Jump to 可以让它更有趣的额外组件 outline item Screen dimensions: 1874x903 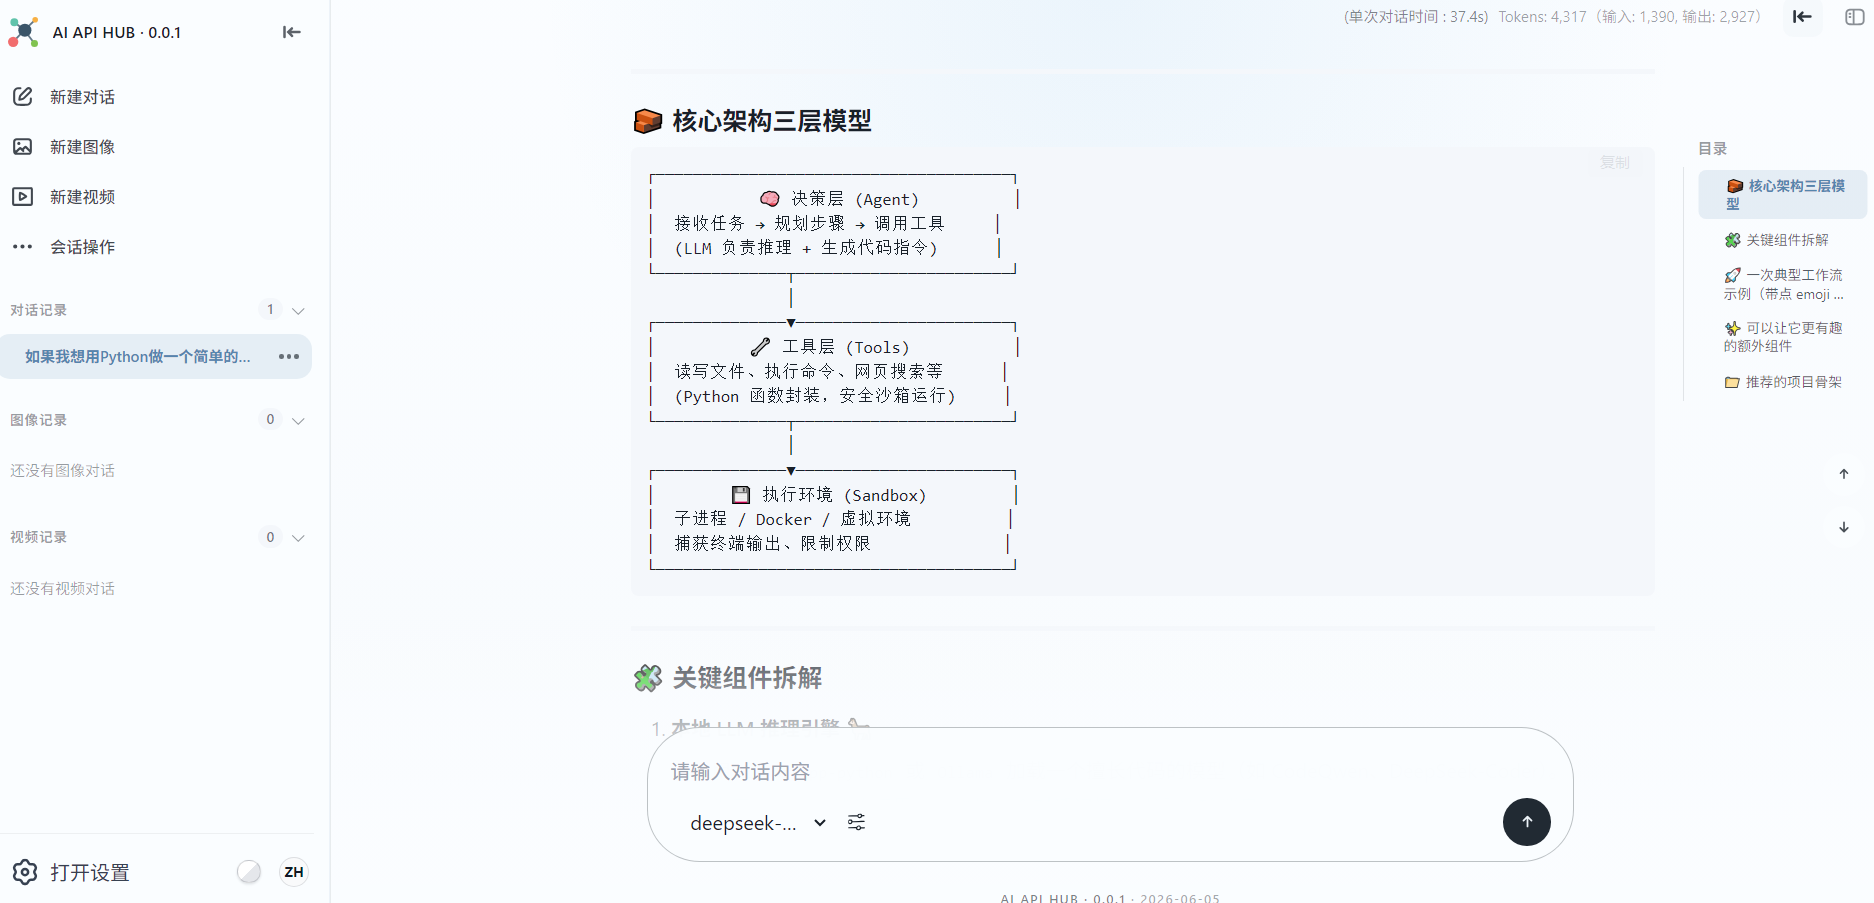1784,337
